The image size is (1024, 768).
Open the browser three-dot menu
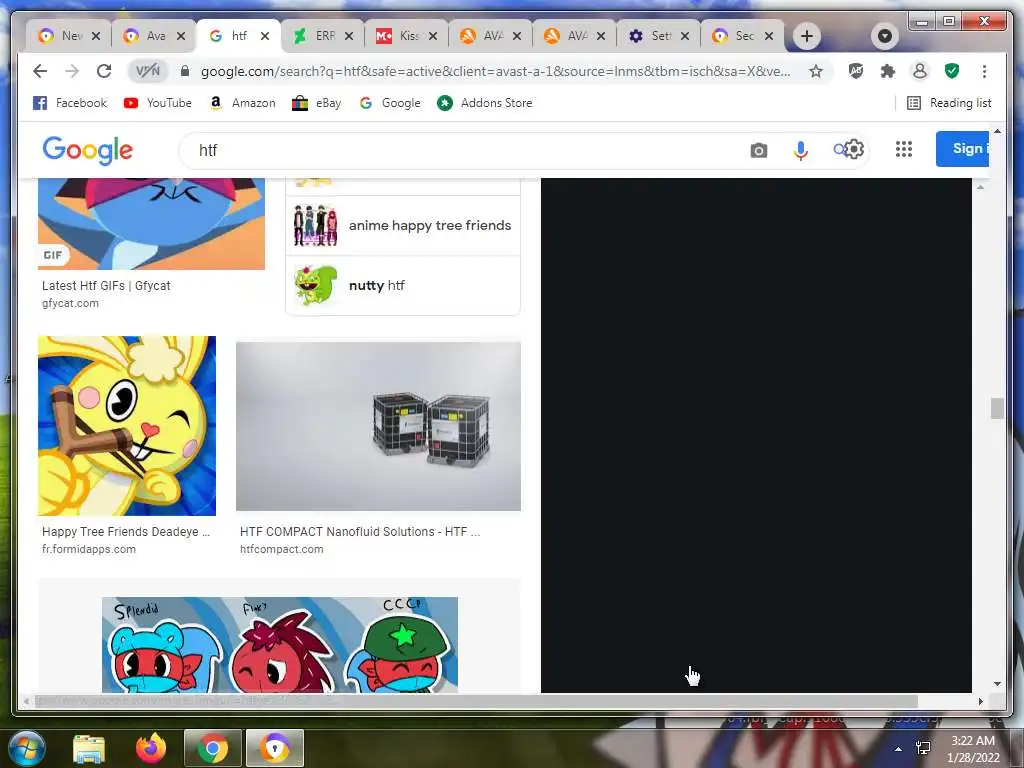pos(984,71)
